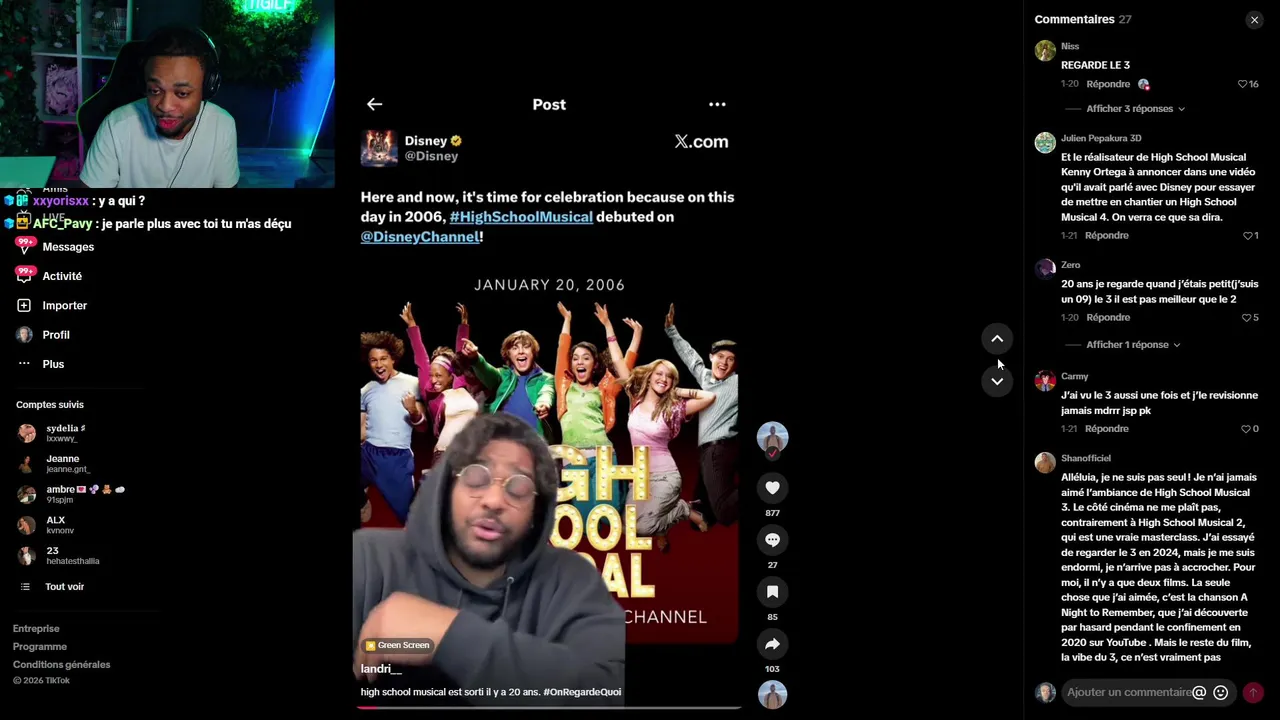Open Zero's avatar in comments

[1045, 268]
